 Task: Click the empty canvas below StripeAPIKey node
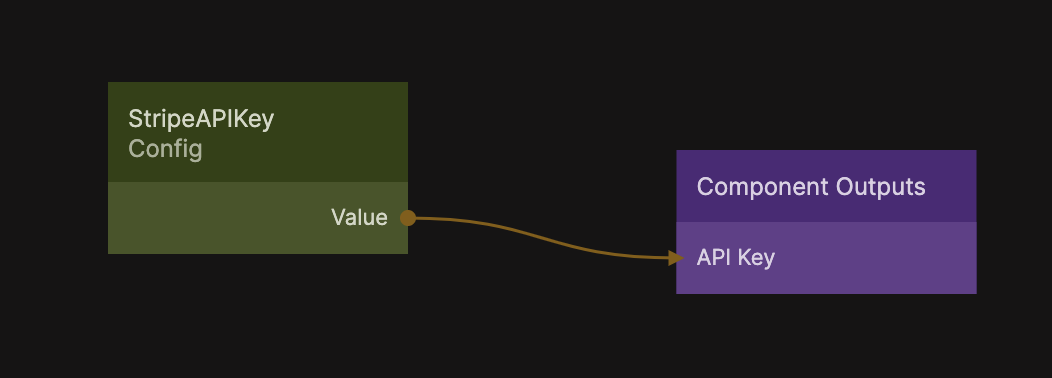click(258, 316)
